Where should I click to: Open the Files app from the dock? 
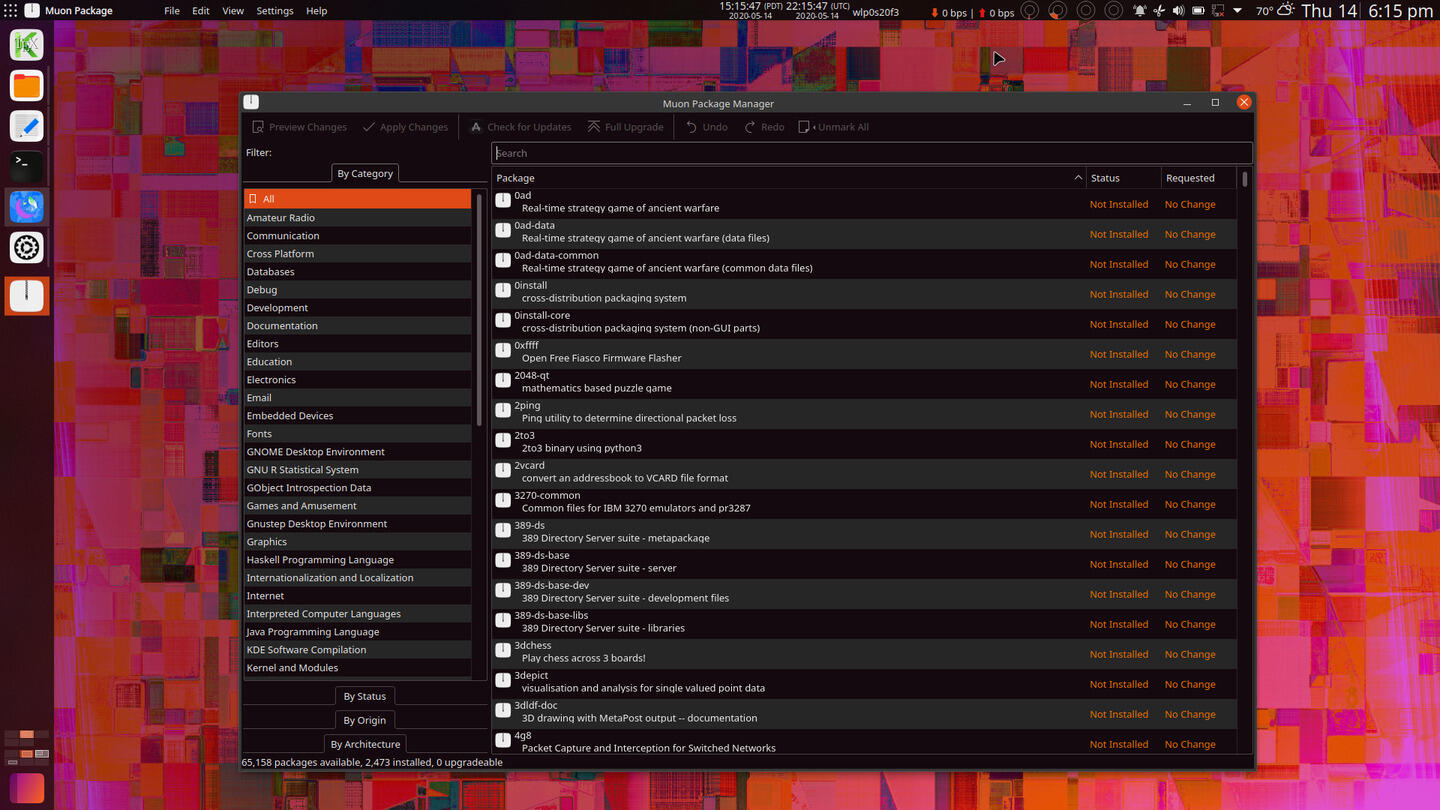pyautogui.click(x=27, y=86)
